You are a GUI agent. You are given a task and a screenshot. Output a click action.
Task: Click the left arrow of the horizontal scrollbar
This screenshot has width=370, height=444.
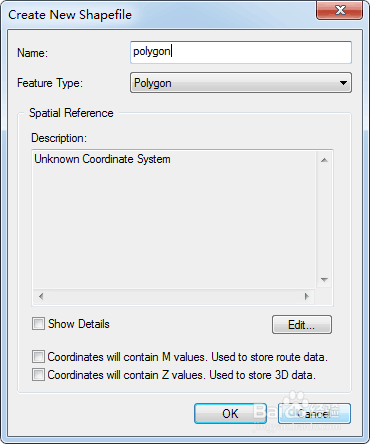[x=41, y=296]
